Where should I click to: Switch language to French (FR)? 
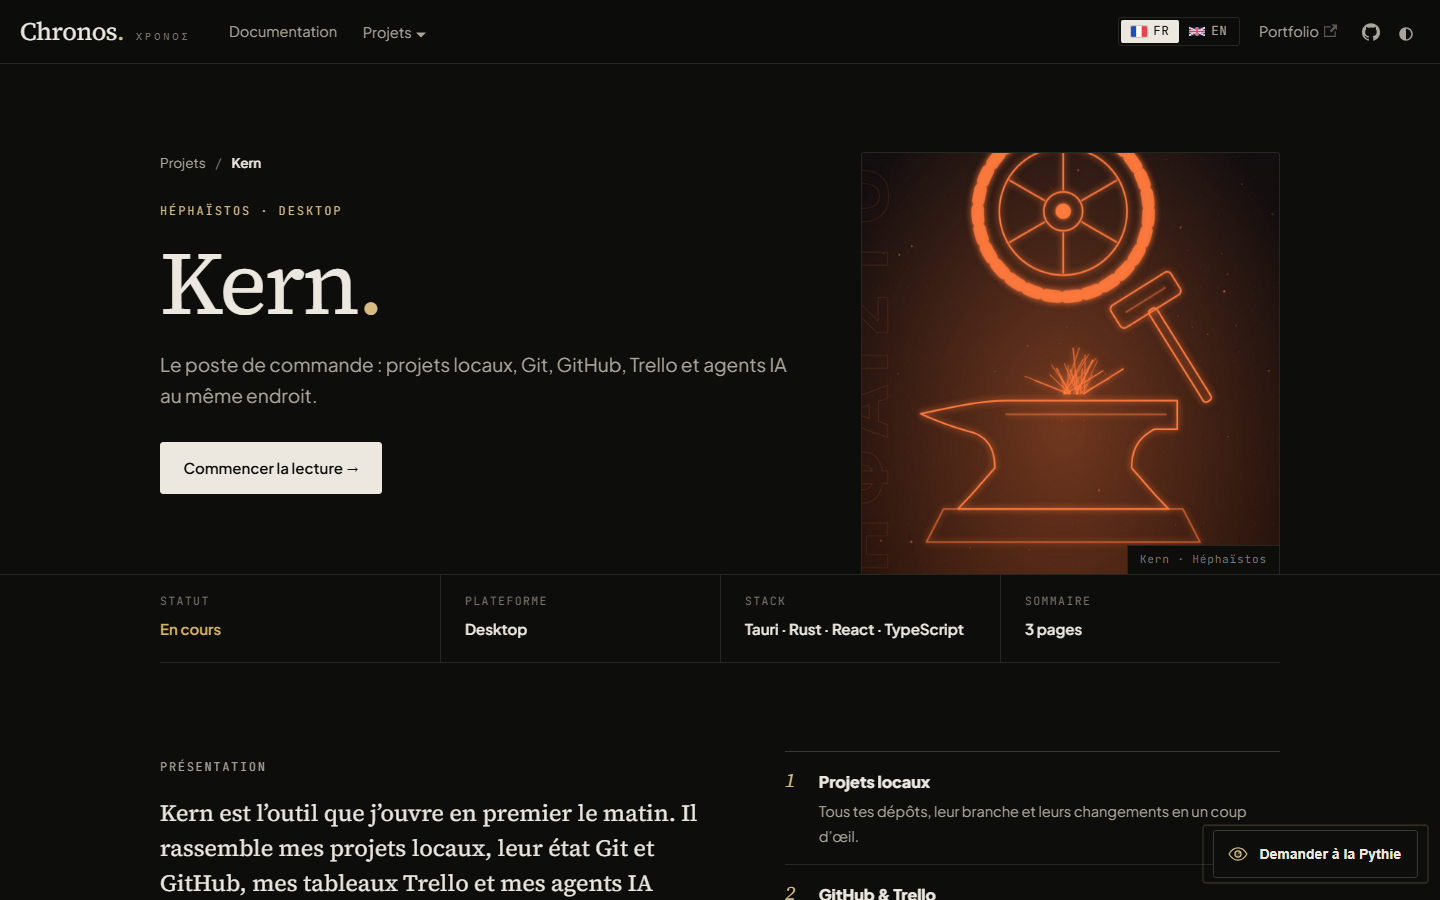[1150, 32]
